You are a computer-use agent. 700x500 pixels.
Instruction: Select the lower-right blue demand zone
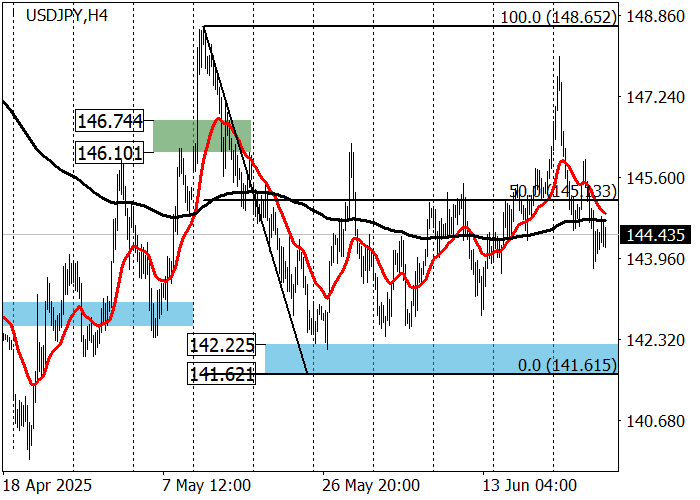(x=440, y=358)
